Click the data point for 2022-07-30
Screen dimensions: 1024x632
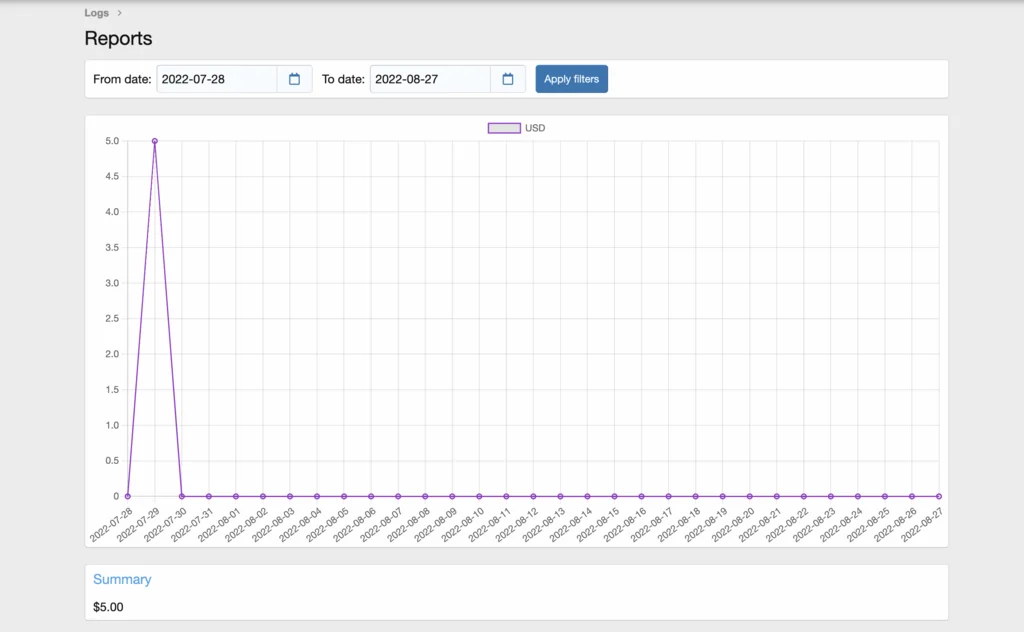182,496
